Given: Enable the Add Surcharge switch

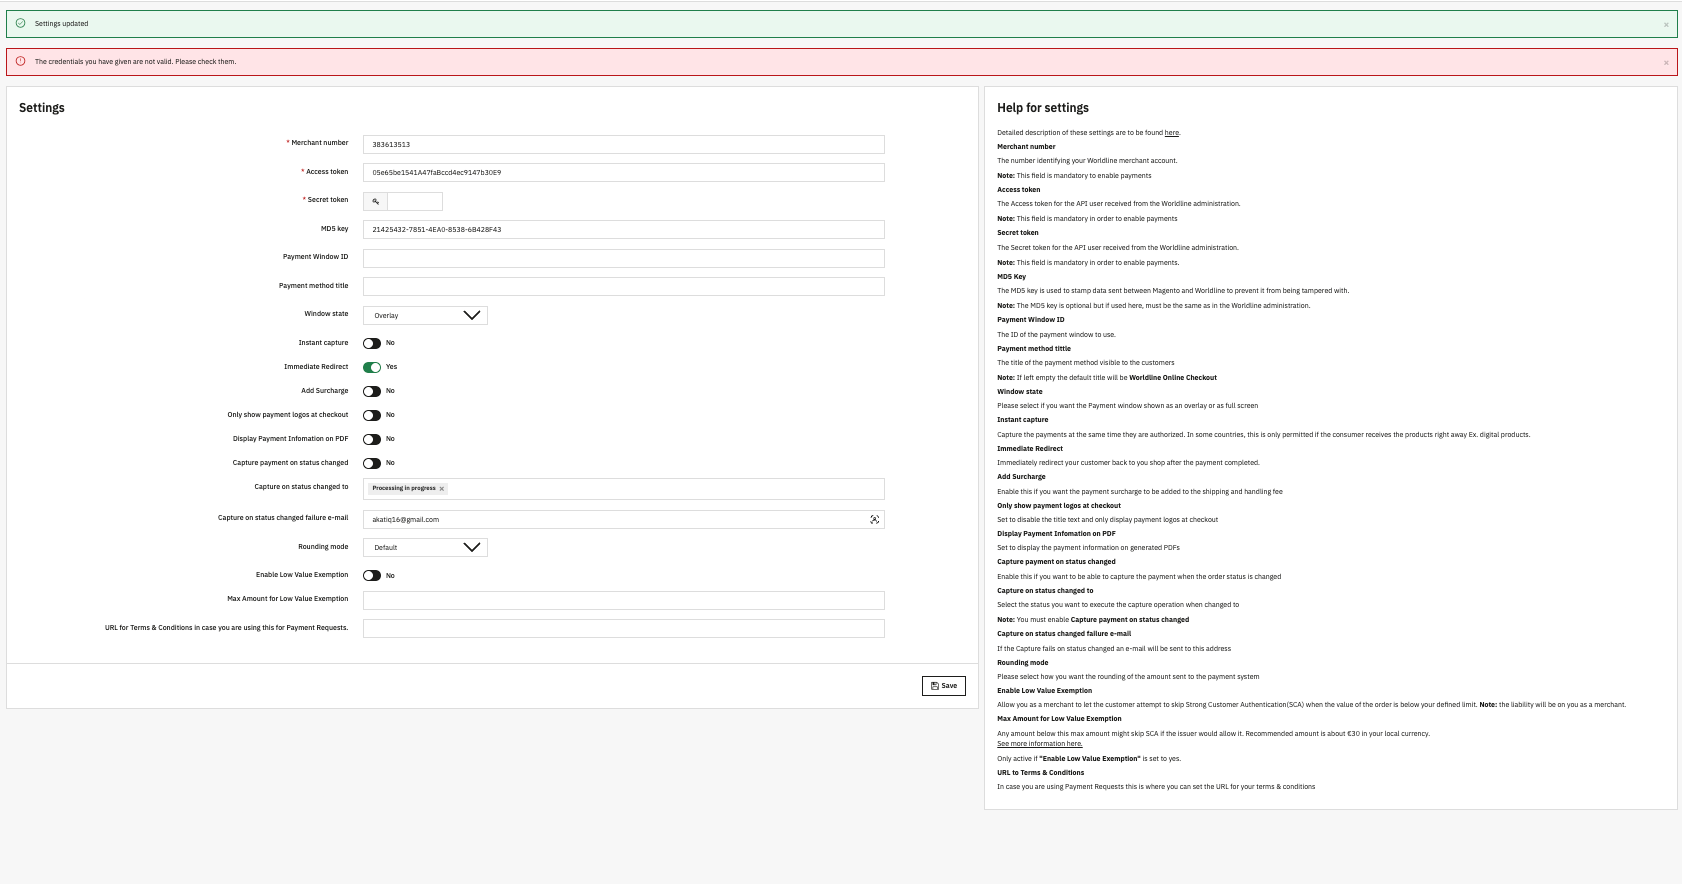Looking at the screenshot, I should coord(372,391).
